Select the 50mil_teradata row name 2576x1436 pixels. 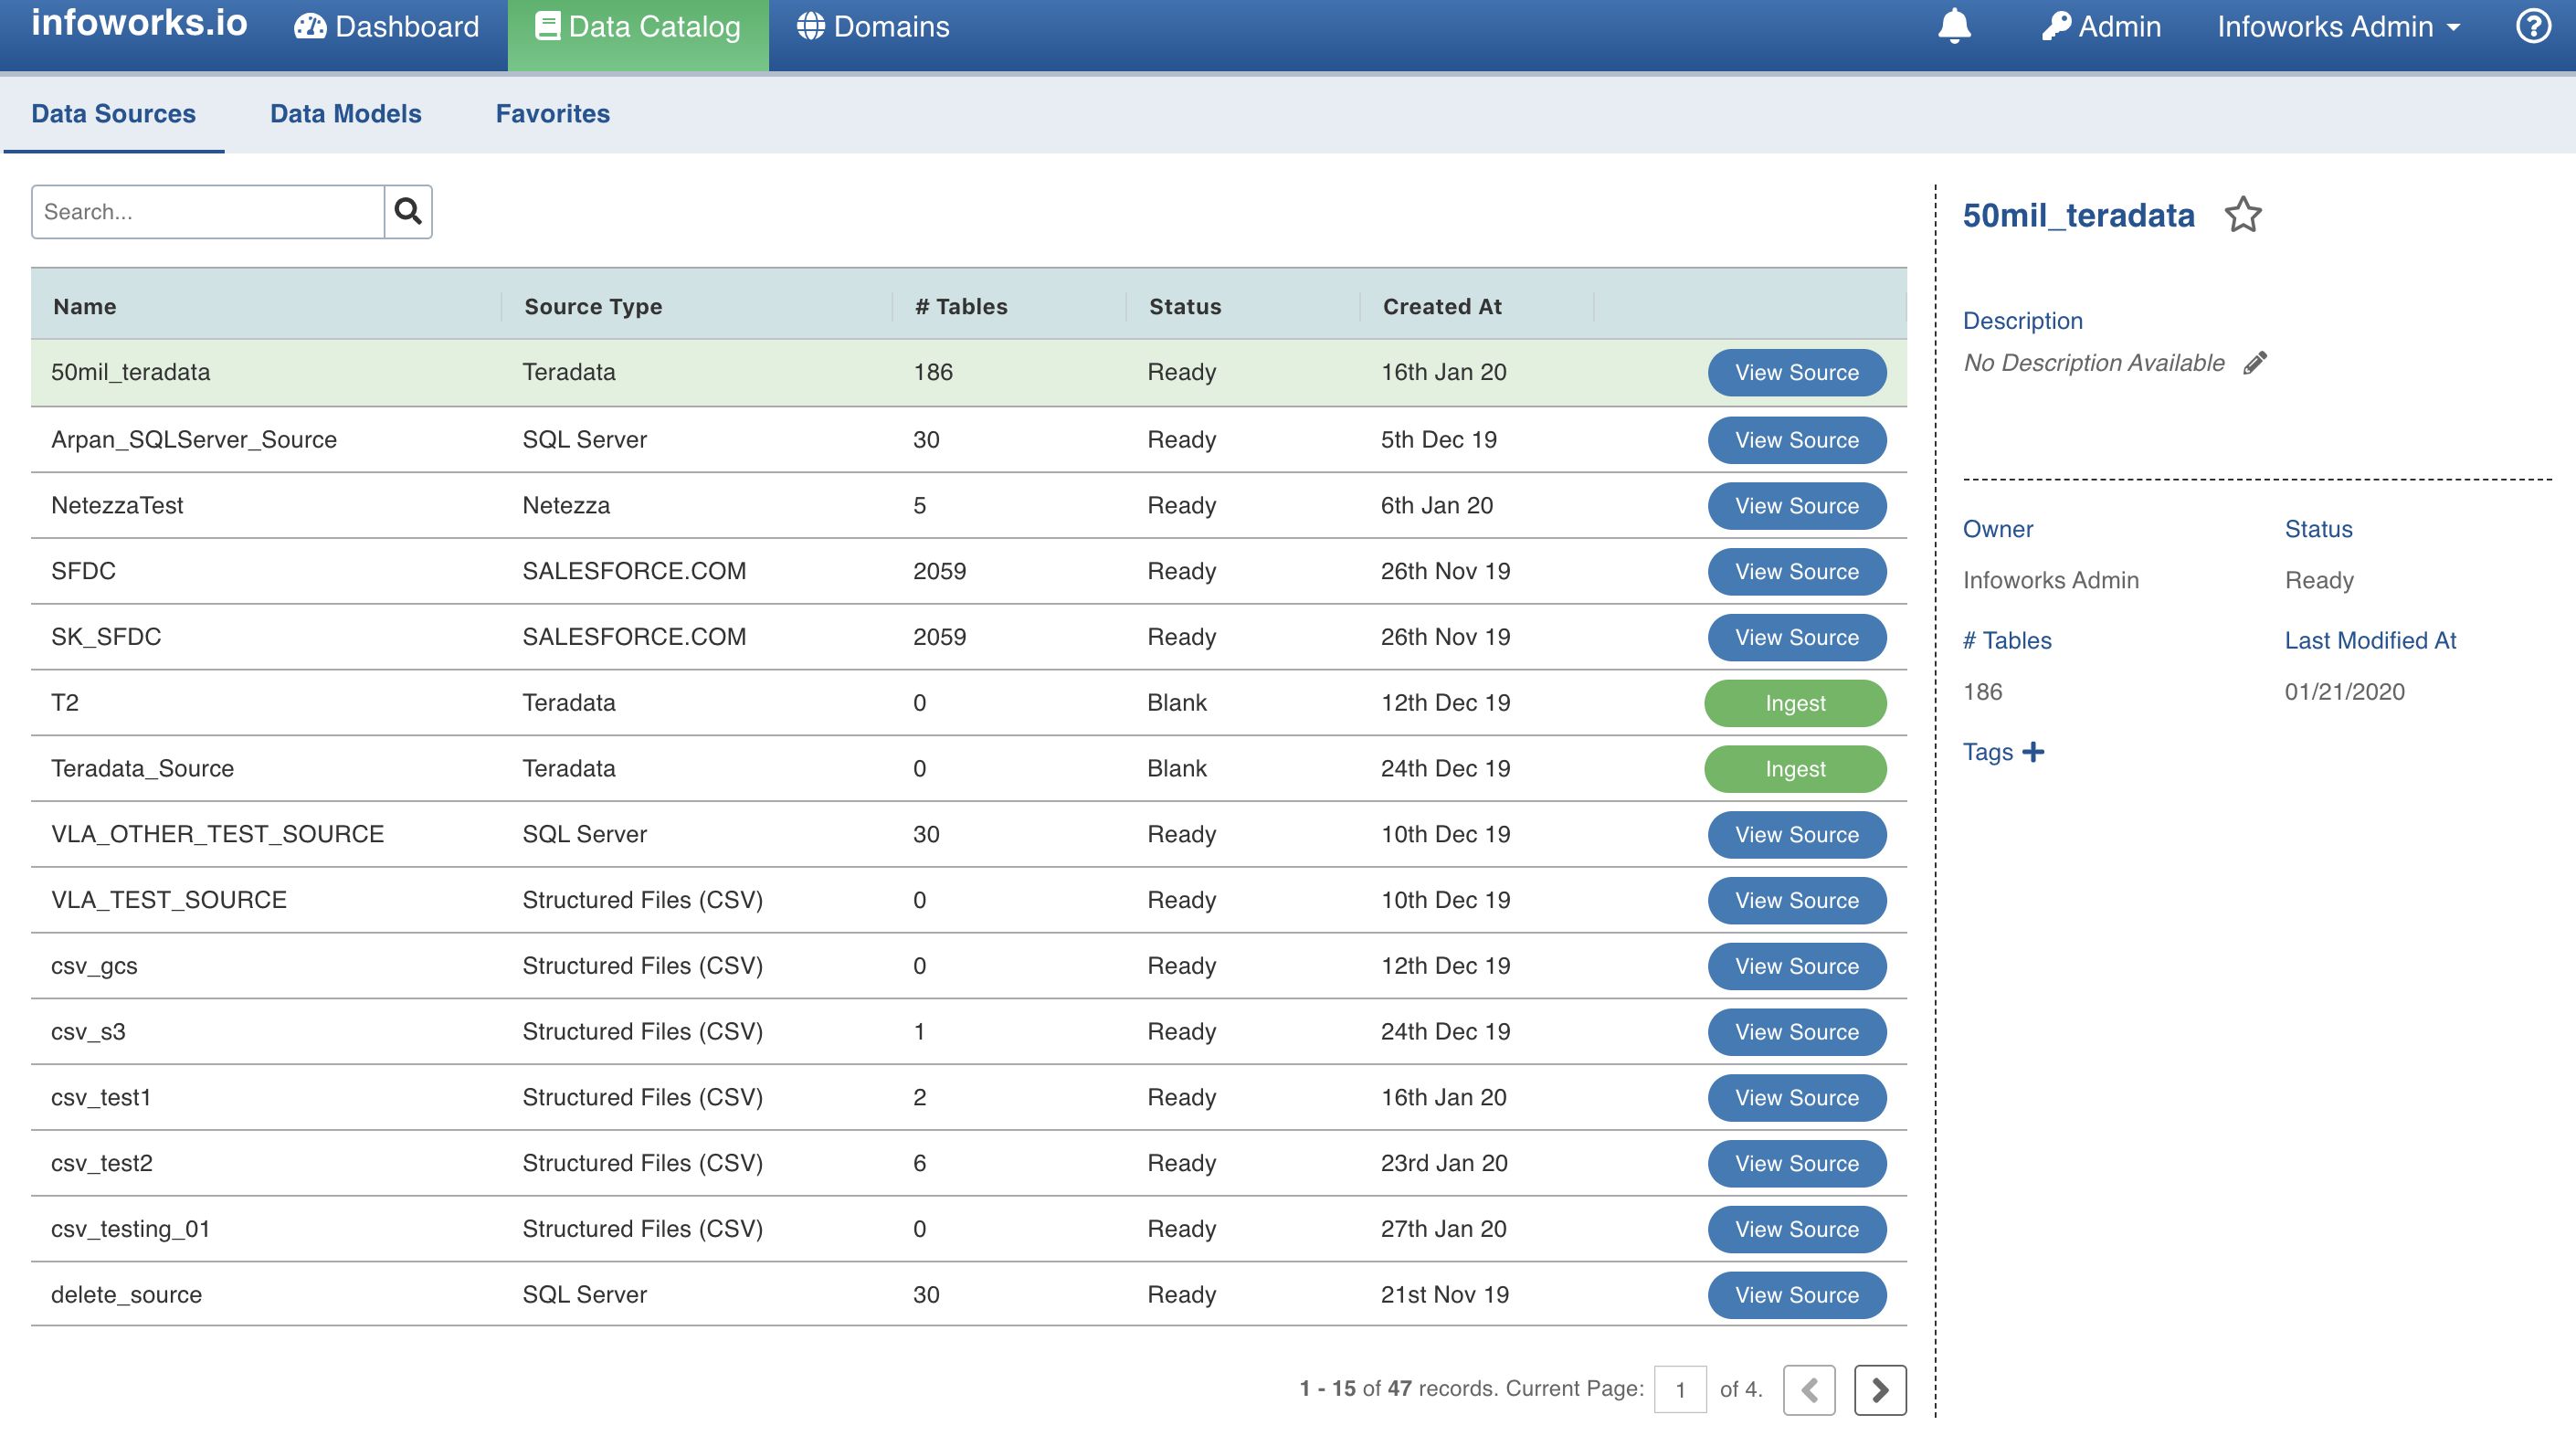131,372
